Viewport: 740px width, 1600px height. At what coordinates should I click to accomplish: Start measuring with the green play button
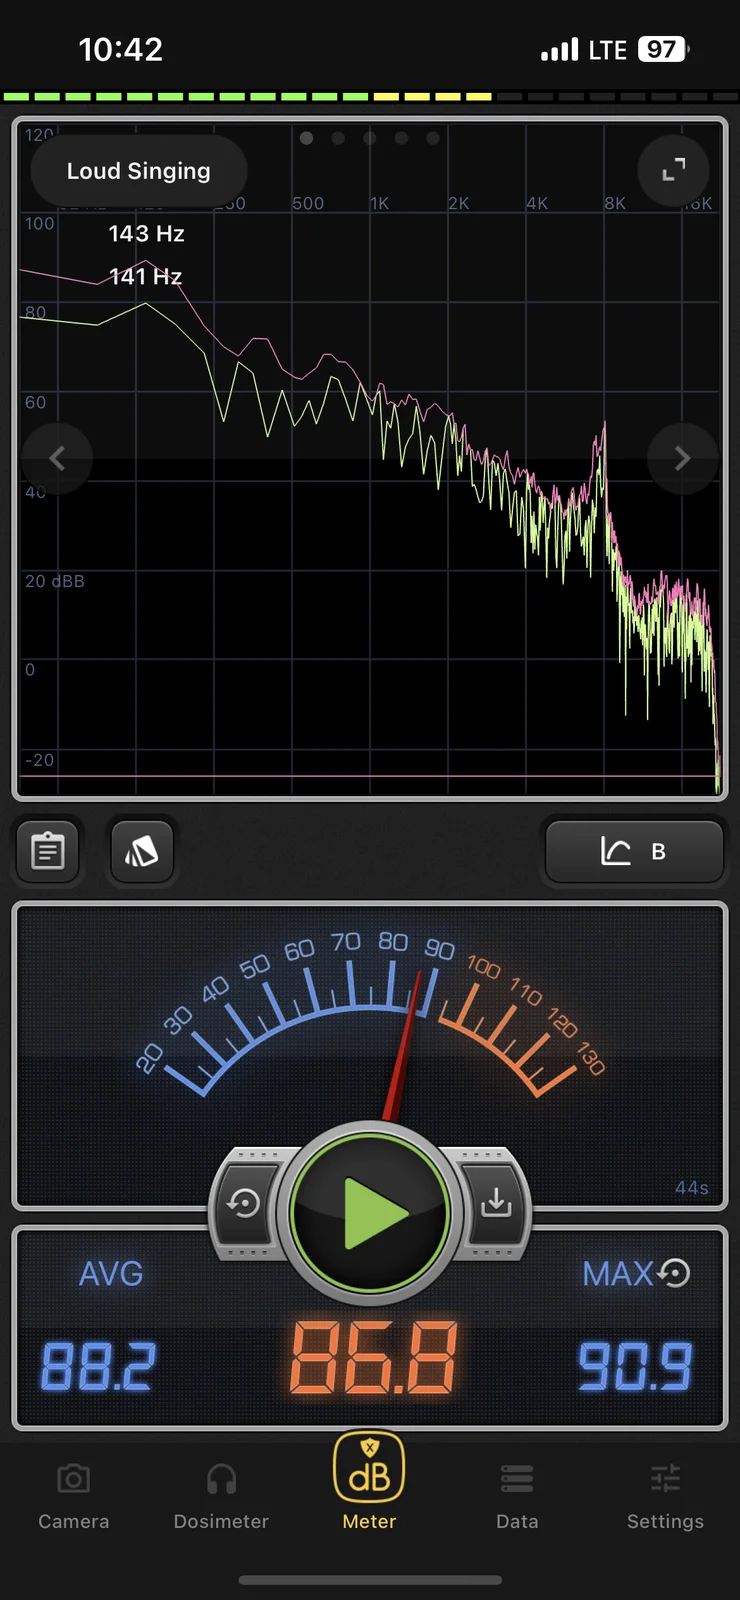pos(370,1213)
